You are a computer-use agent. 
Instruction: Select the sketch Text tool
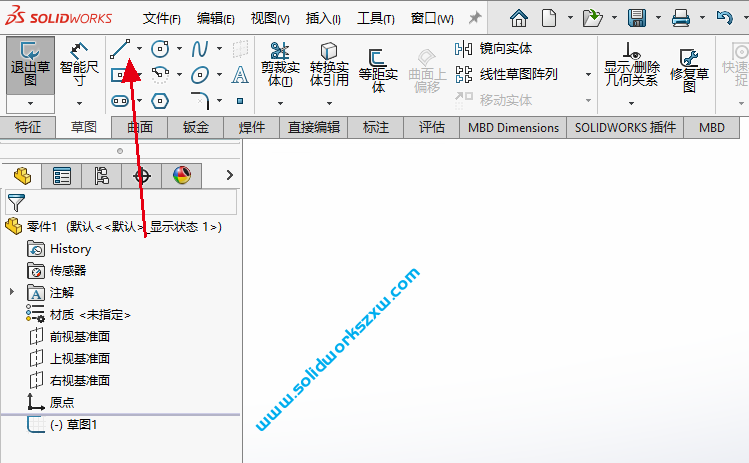click(x=240, y=75)
